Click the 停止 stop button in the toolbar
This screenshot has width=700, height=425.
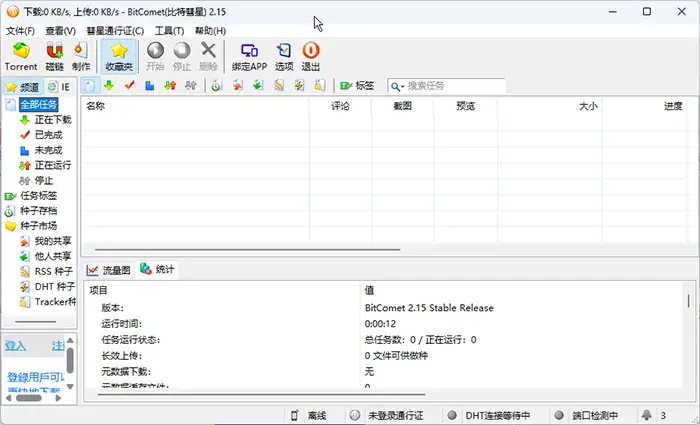pos(182,56)
